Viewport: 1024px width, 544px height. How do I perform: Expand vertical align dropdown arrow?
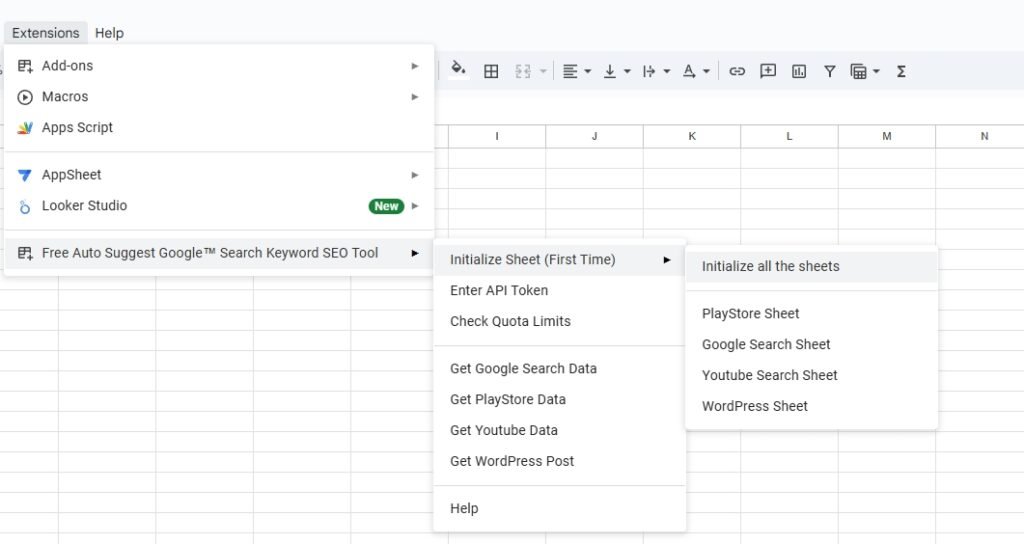[x=627, y=71]
